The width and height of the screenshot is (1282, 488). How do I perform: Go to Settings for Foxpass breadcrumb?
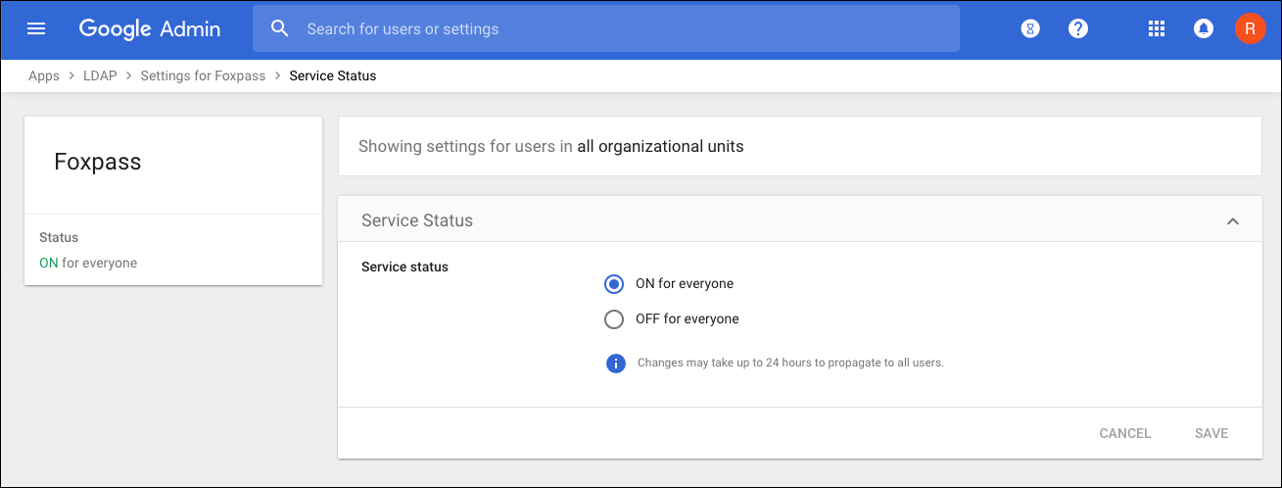(203, 76)
